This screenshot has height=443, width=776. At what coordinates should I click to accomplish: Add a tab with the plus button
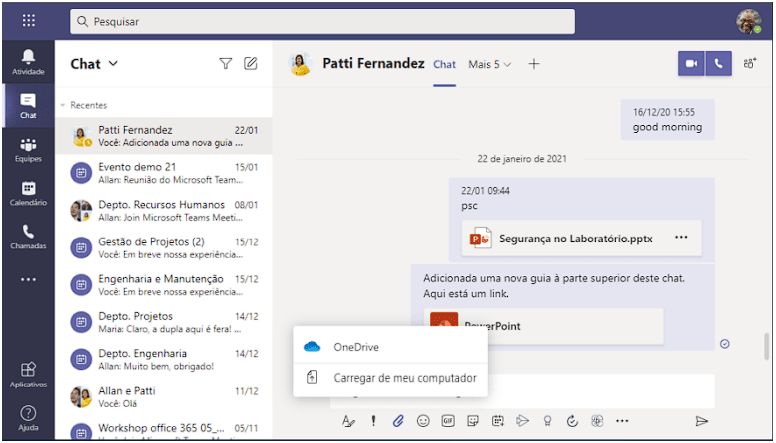click(x=534, y=64)
